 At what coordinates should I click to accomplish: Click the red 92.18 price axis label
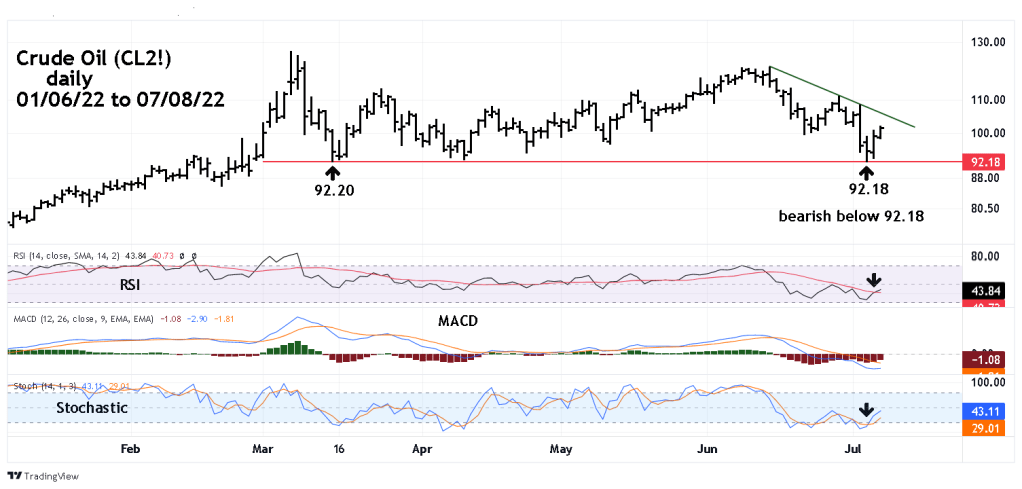pyautogui.click(x=986, y=162)
